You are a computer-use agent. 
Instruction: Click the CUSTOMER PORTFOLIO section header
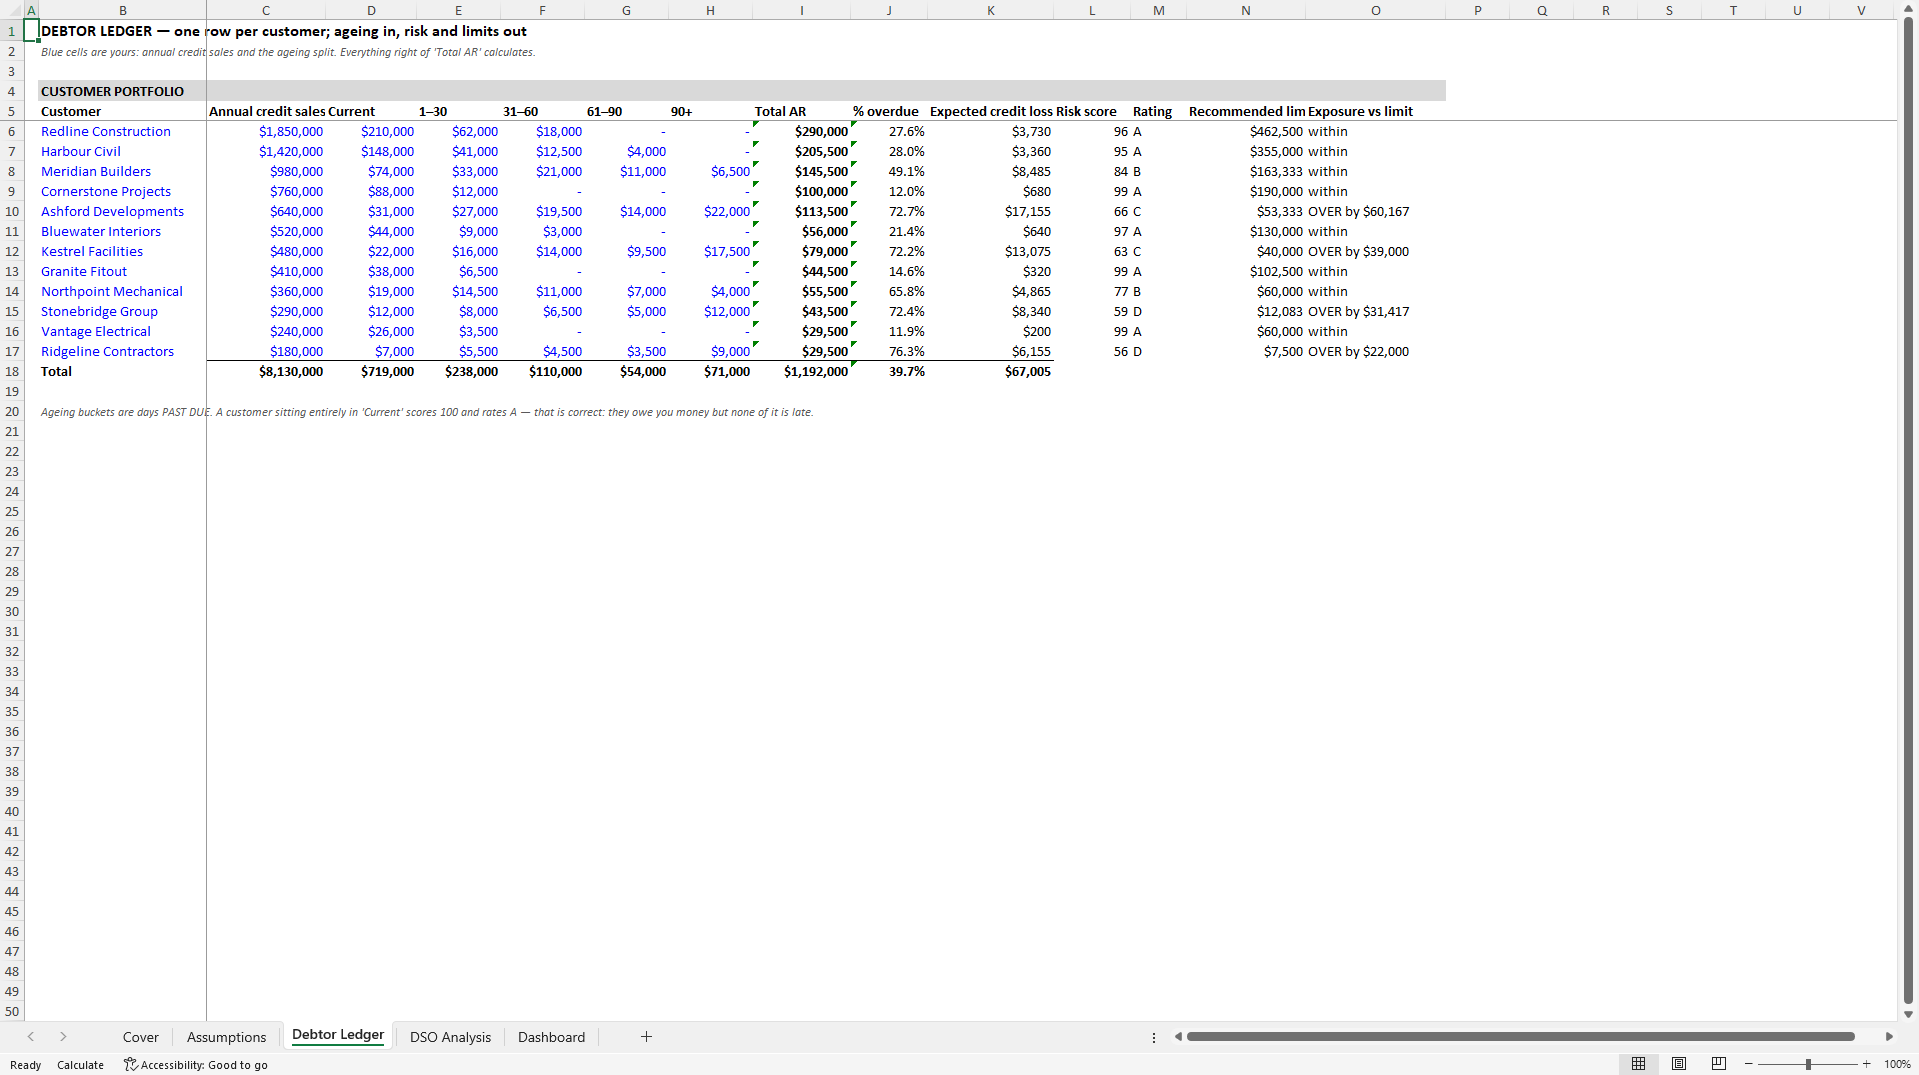point(122,91)
